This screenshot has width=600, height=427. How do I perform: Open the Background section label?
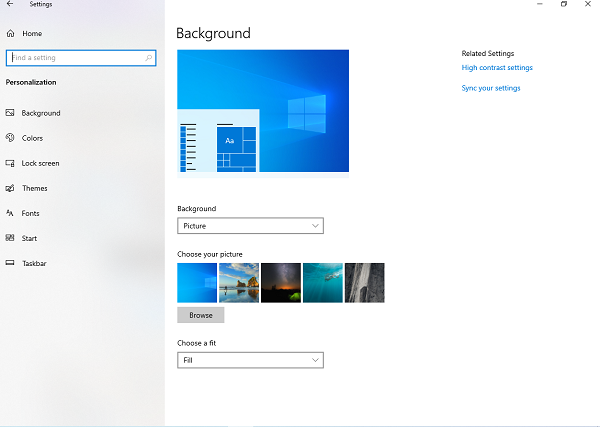41,113
